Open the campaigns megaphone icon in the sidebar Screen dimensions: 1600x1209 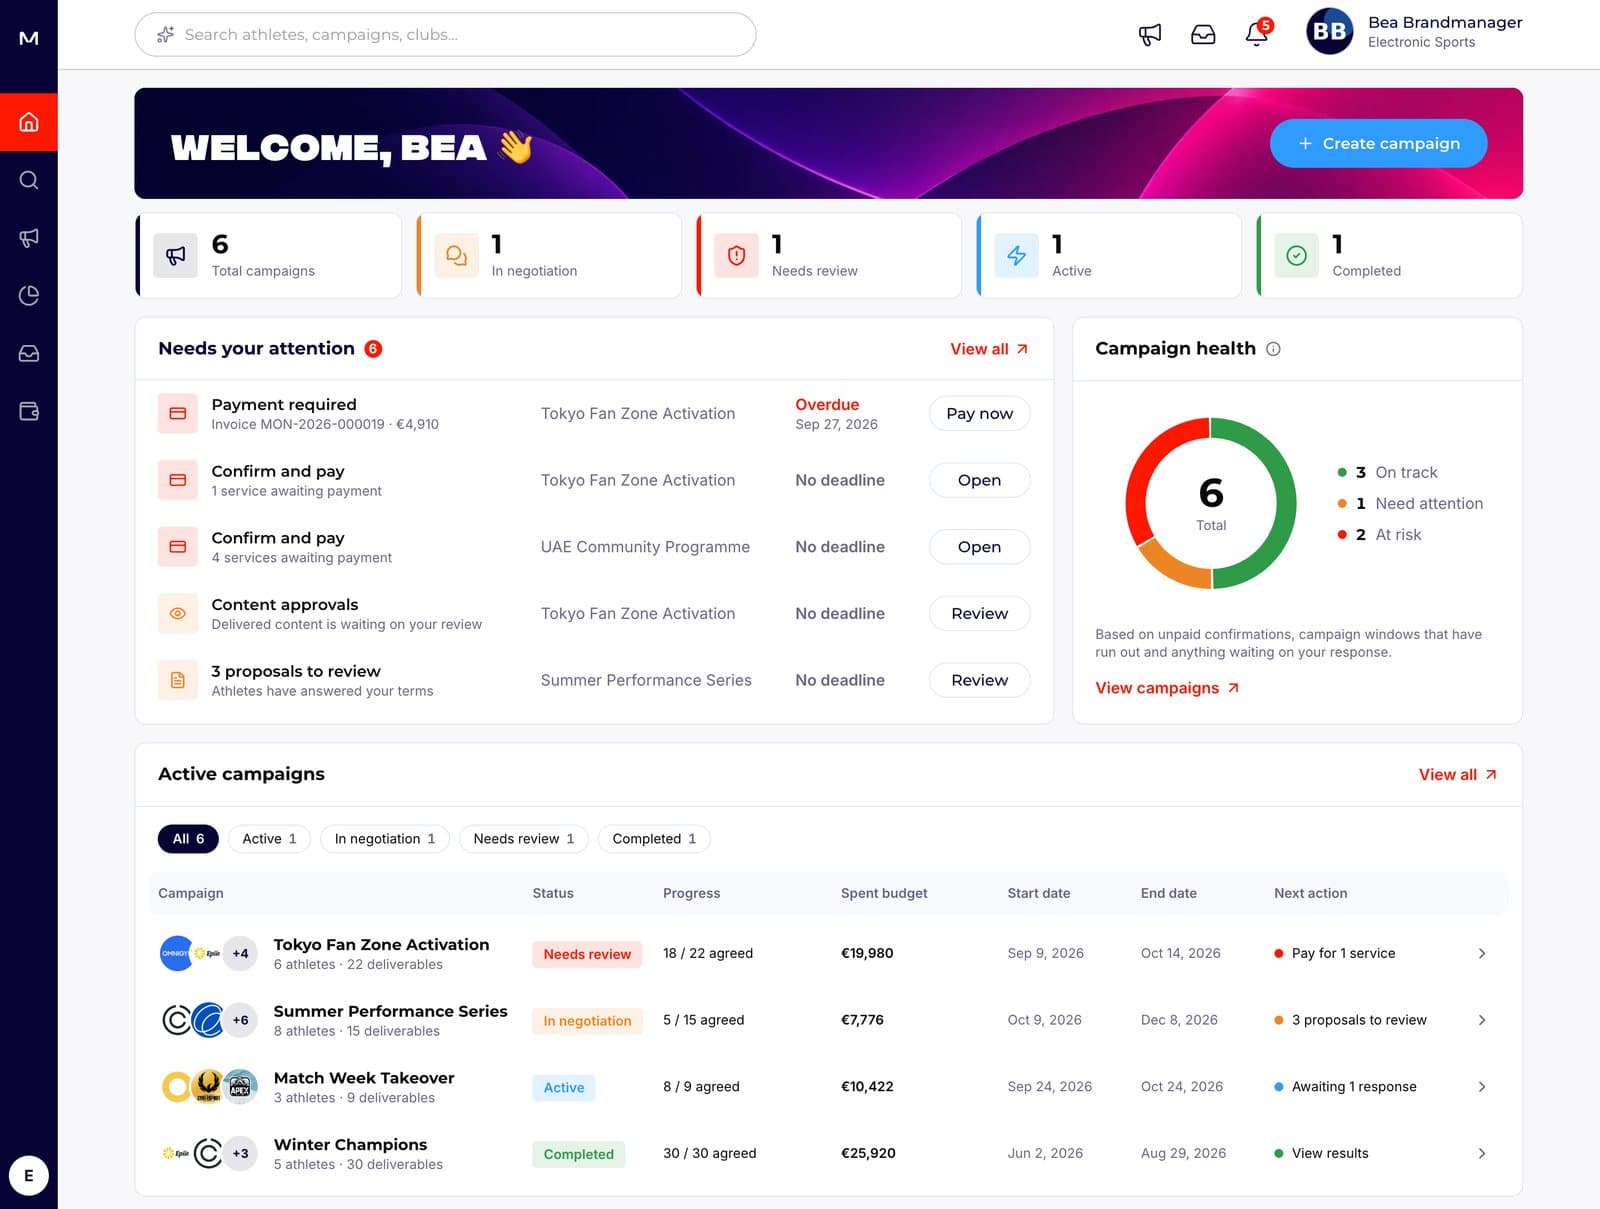(x=29, y=238)
